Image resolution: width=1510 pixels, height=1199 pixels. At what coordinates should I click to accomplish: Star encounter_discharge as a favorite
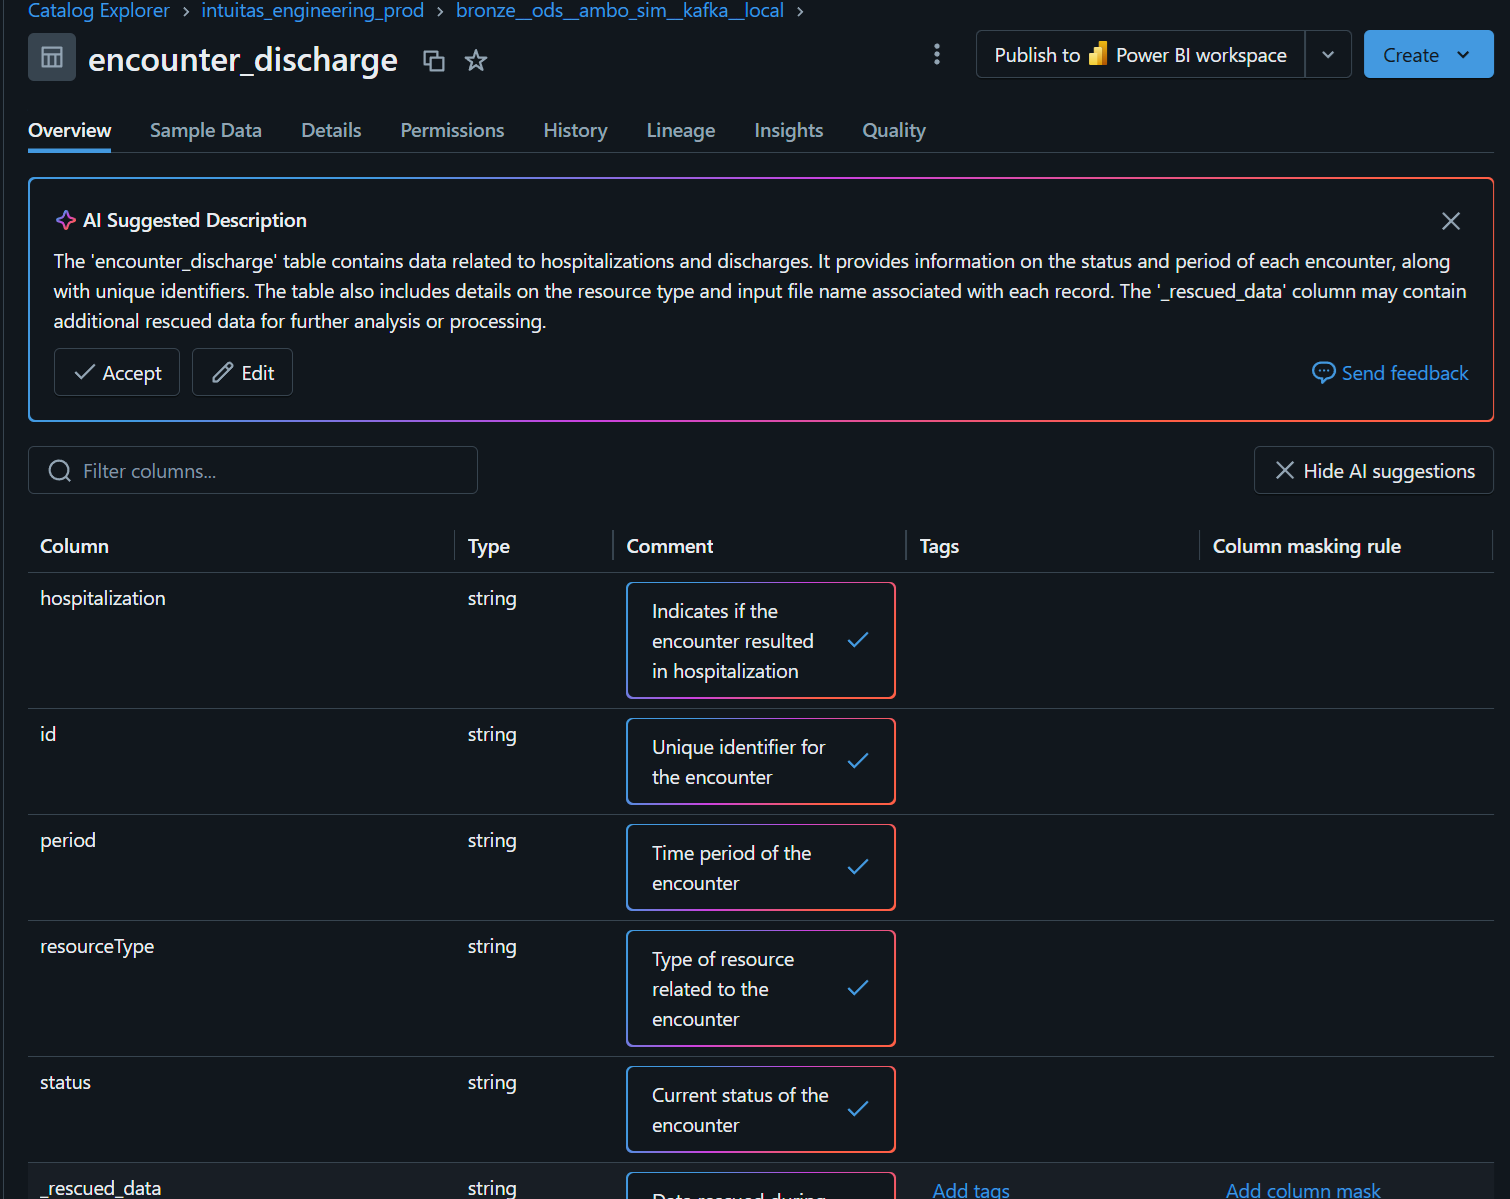476,61
